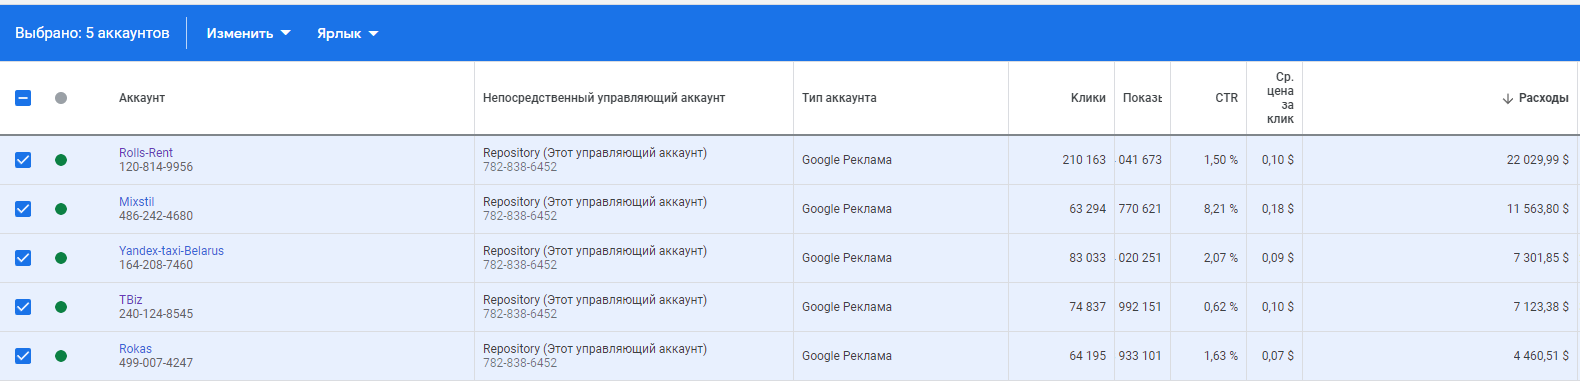Uncheck the TBiz account checkbox
1580x381 pixels.
tap(23, 307)
